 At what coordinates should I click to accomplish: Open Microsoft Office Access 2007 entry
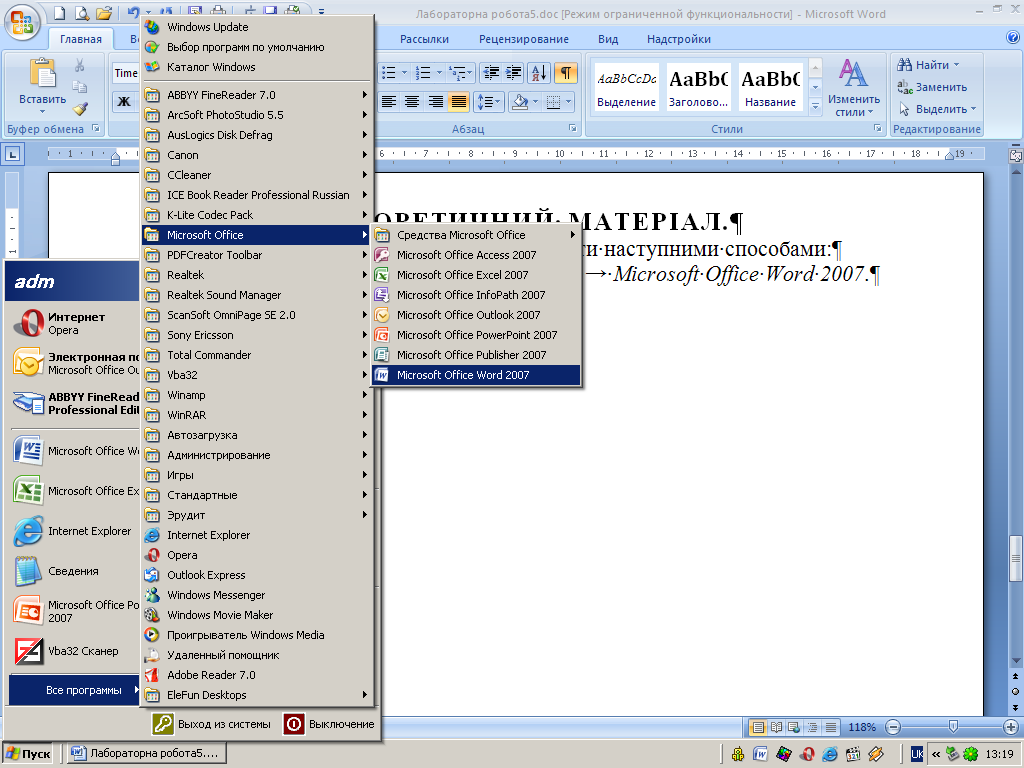476,255
